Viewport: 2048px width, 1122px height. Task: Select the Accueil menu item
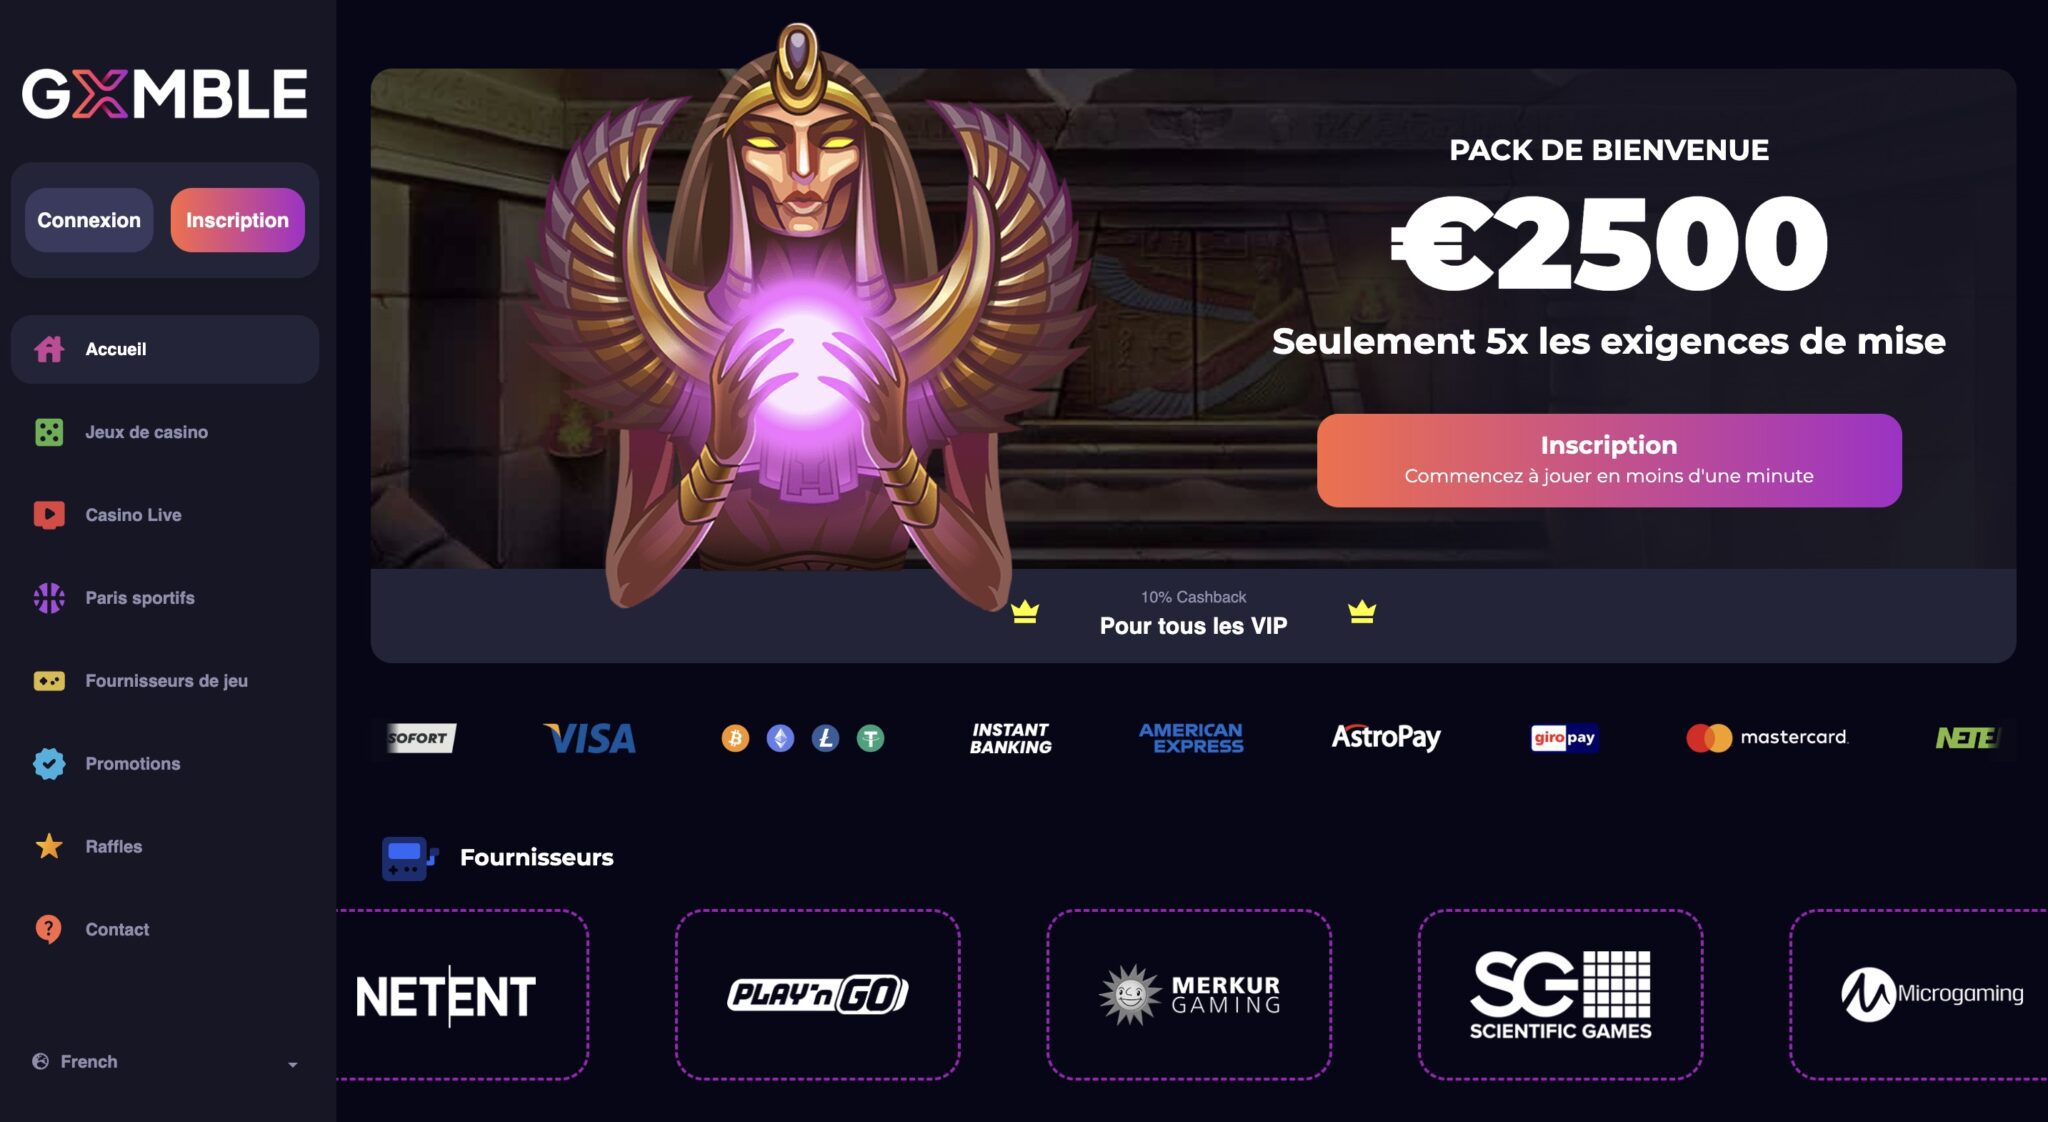165,349
